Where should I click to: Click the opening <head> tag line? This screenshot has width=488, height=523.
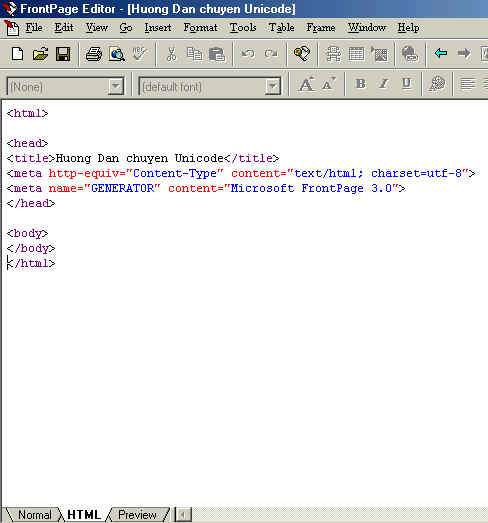pos(27,143)
